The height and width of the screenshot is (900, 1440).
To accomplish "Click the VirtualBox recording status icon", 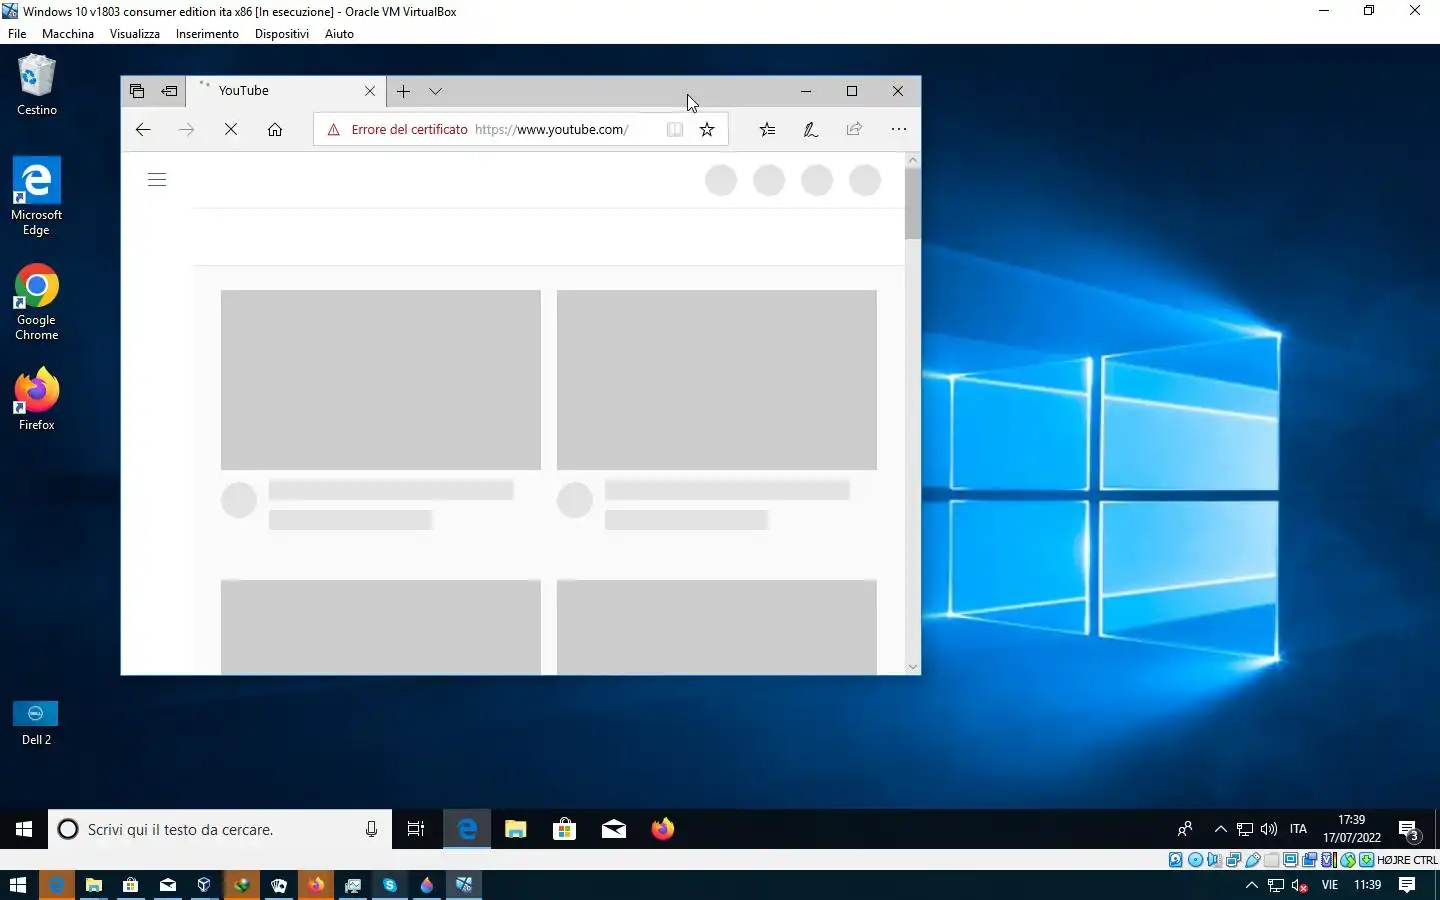I will tap(1309, 860).
